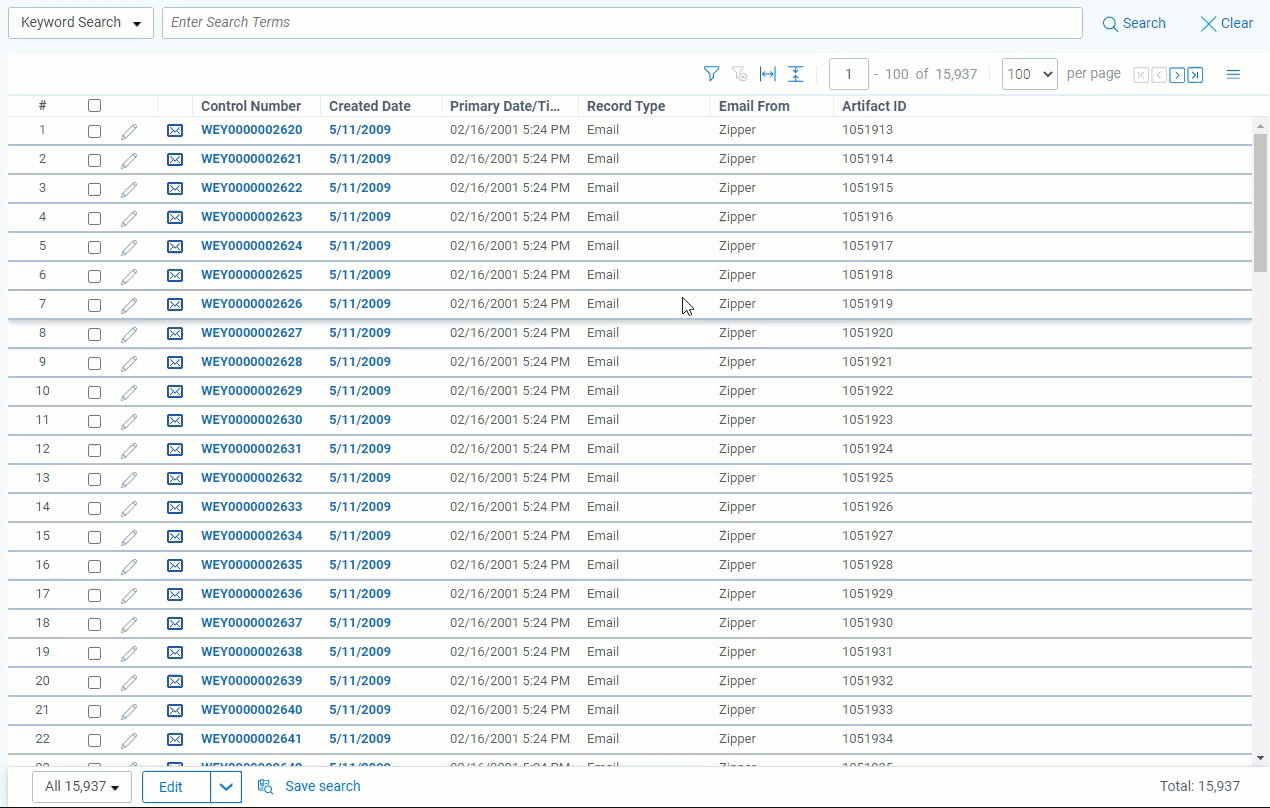Viewport: 1270px width, 808px height.
Task: Click the email envelope icon for WEY0000002625
Action: pyautogui.click(x=175, y=276)
